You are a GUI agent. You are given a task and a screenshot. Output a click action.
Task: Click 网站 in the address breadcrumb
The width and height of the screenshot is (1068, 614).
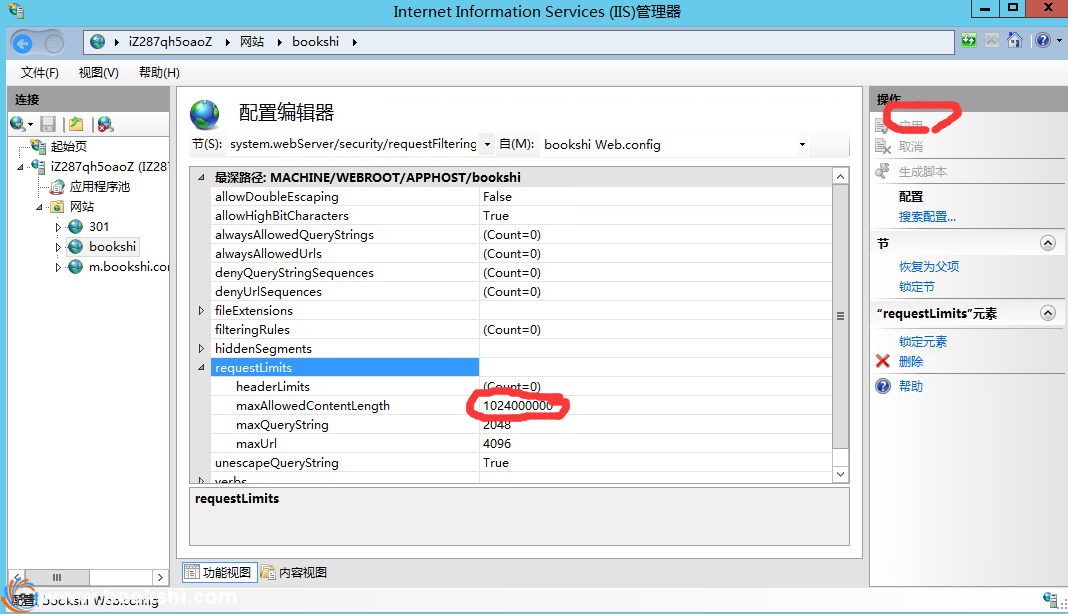251,42
